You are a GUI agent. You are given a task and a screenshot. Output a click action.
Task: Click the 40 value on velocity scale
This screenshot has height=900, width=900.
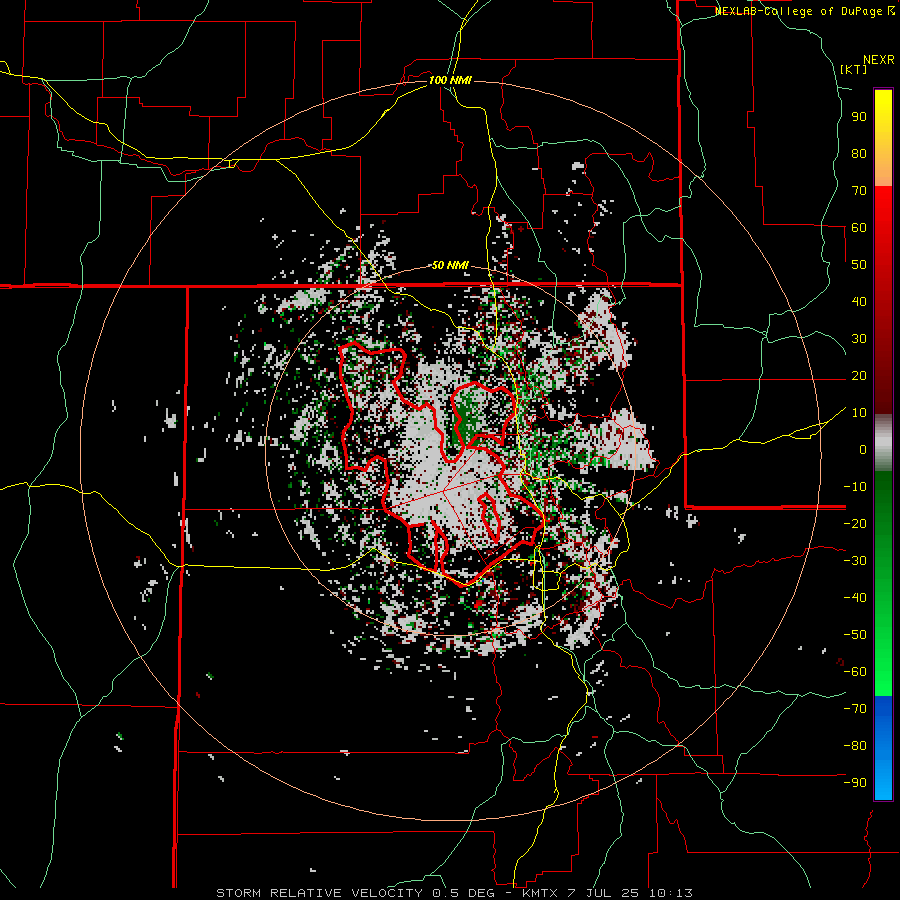point(859,301)
